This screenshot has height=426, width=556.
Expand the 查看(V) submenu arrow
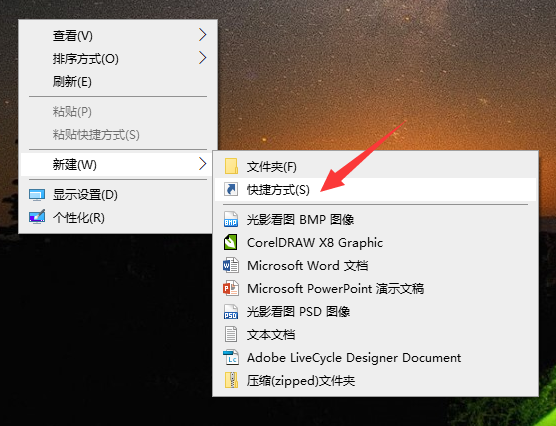(202, 35)
